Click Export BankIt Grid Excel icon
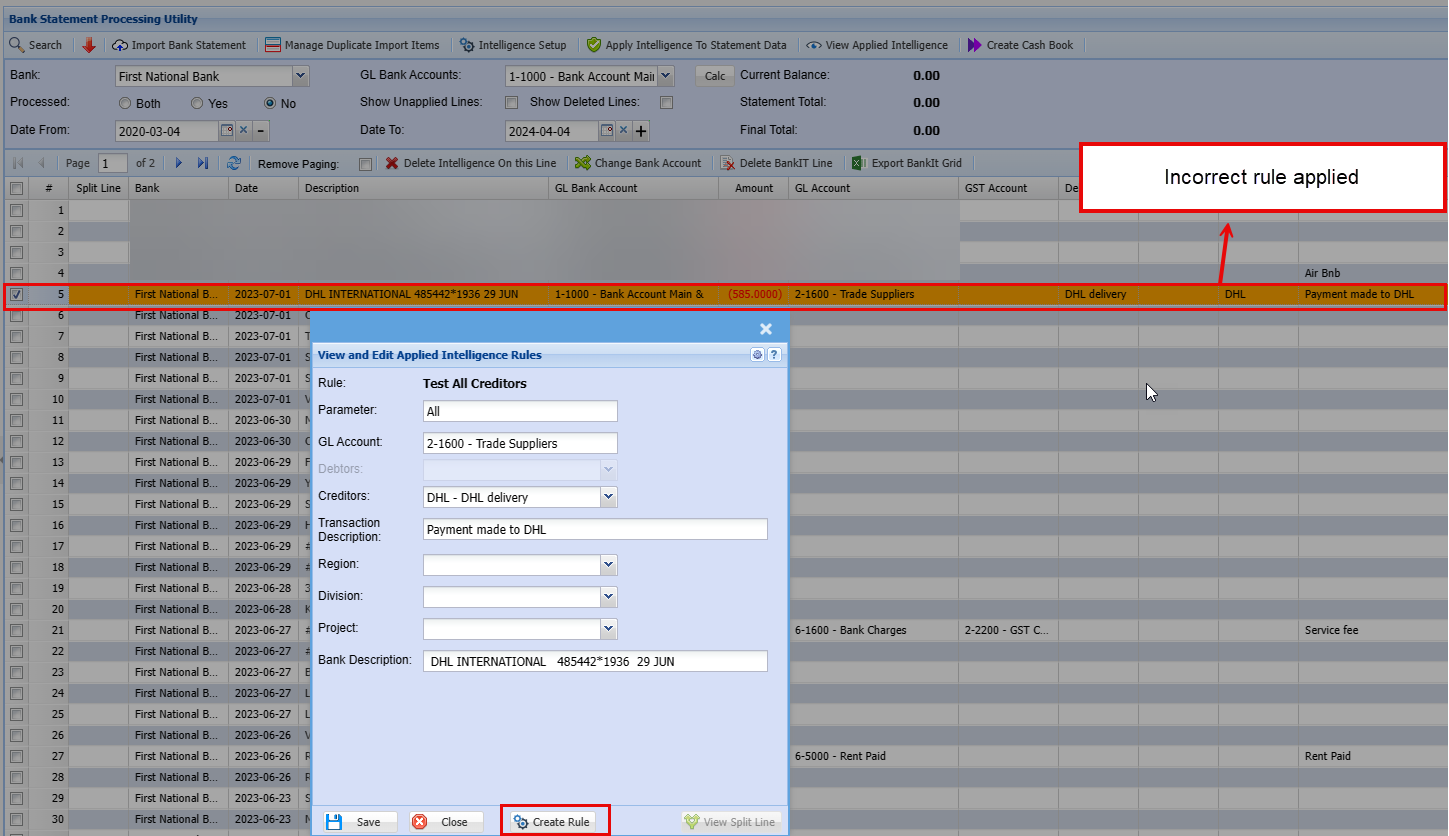 (x=858, y=163)
